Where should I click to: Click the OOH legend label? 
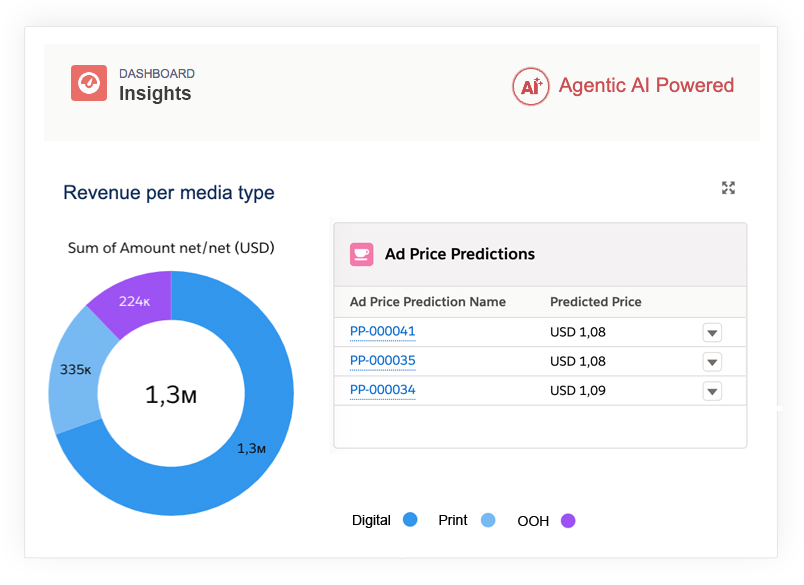click(533, 521)
